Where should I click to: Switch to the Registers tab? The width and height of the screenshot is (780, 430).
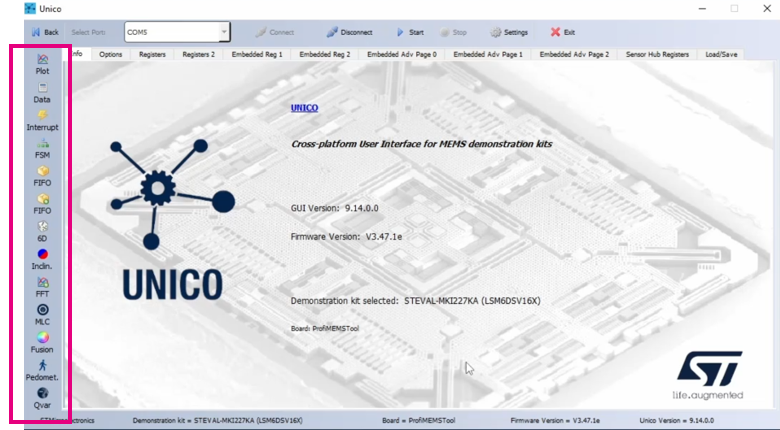152,54
